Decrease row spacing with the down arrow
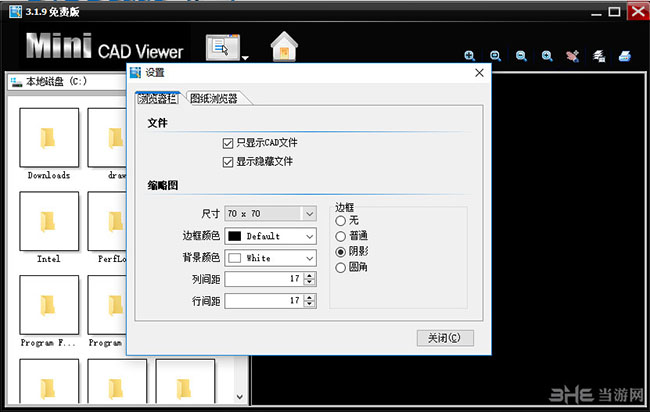 (x=310, y=304)
